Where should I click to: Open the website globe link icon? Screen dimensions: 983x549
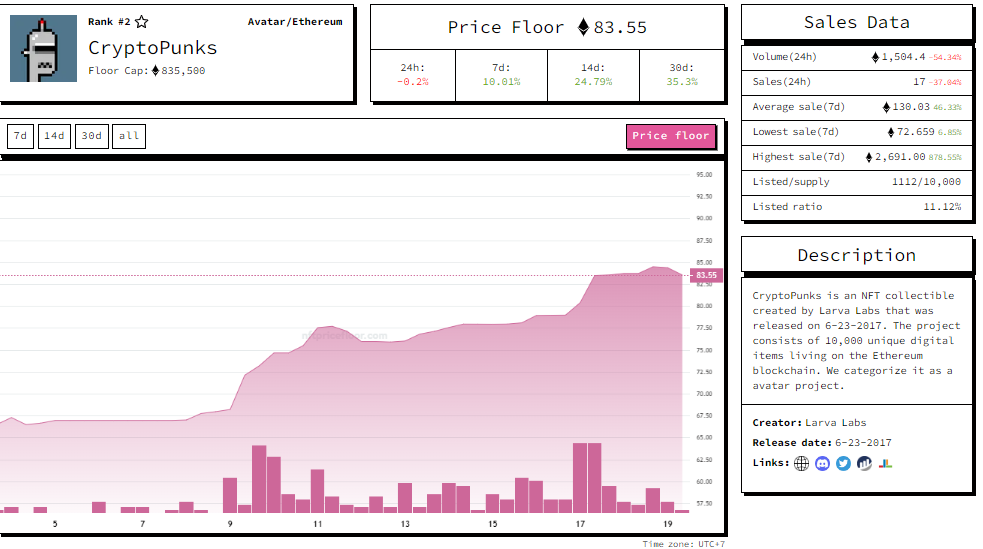point(801,463)
